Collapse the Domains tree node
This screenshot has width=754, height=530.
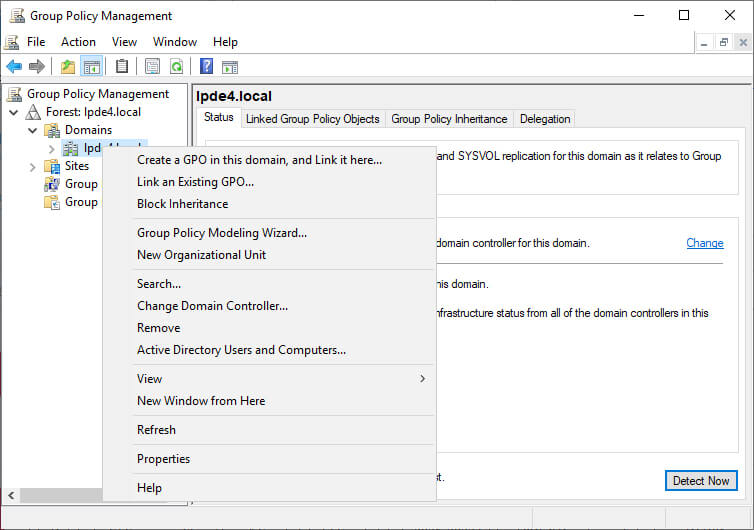[x=32, y=130]
